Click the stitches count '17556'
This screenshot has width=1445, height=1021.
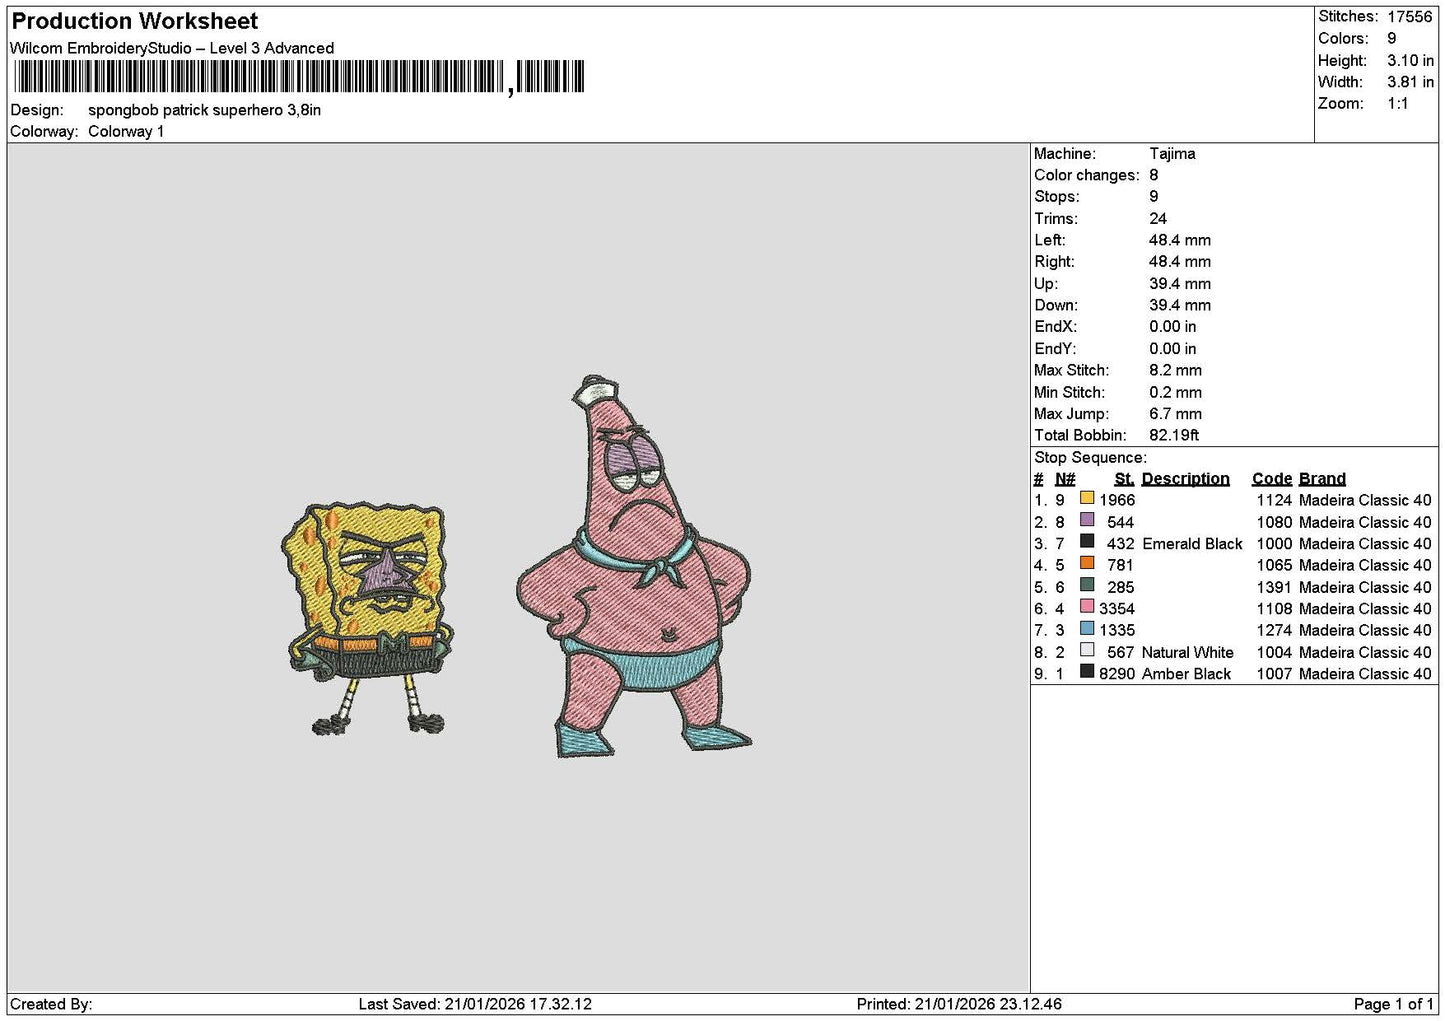tap(1409, 17)
